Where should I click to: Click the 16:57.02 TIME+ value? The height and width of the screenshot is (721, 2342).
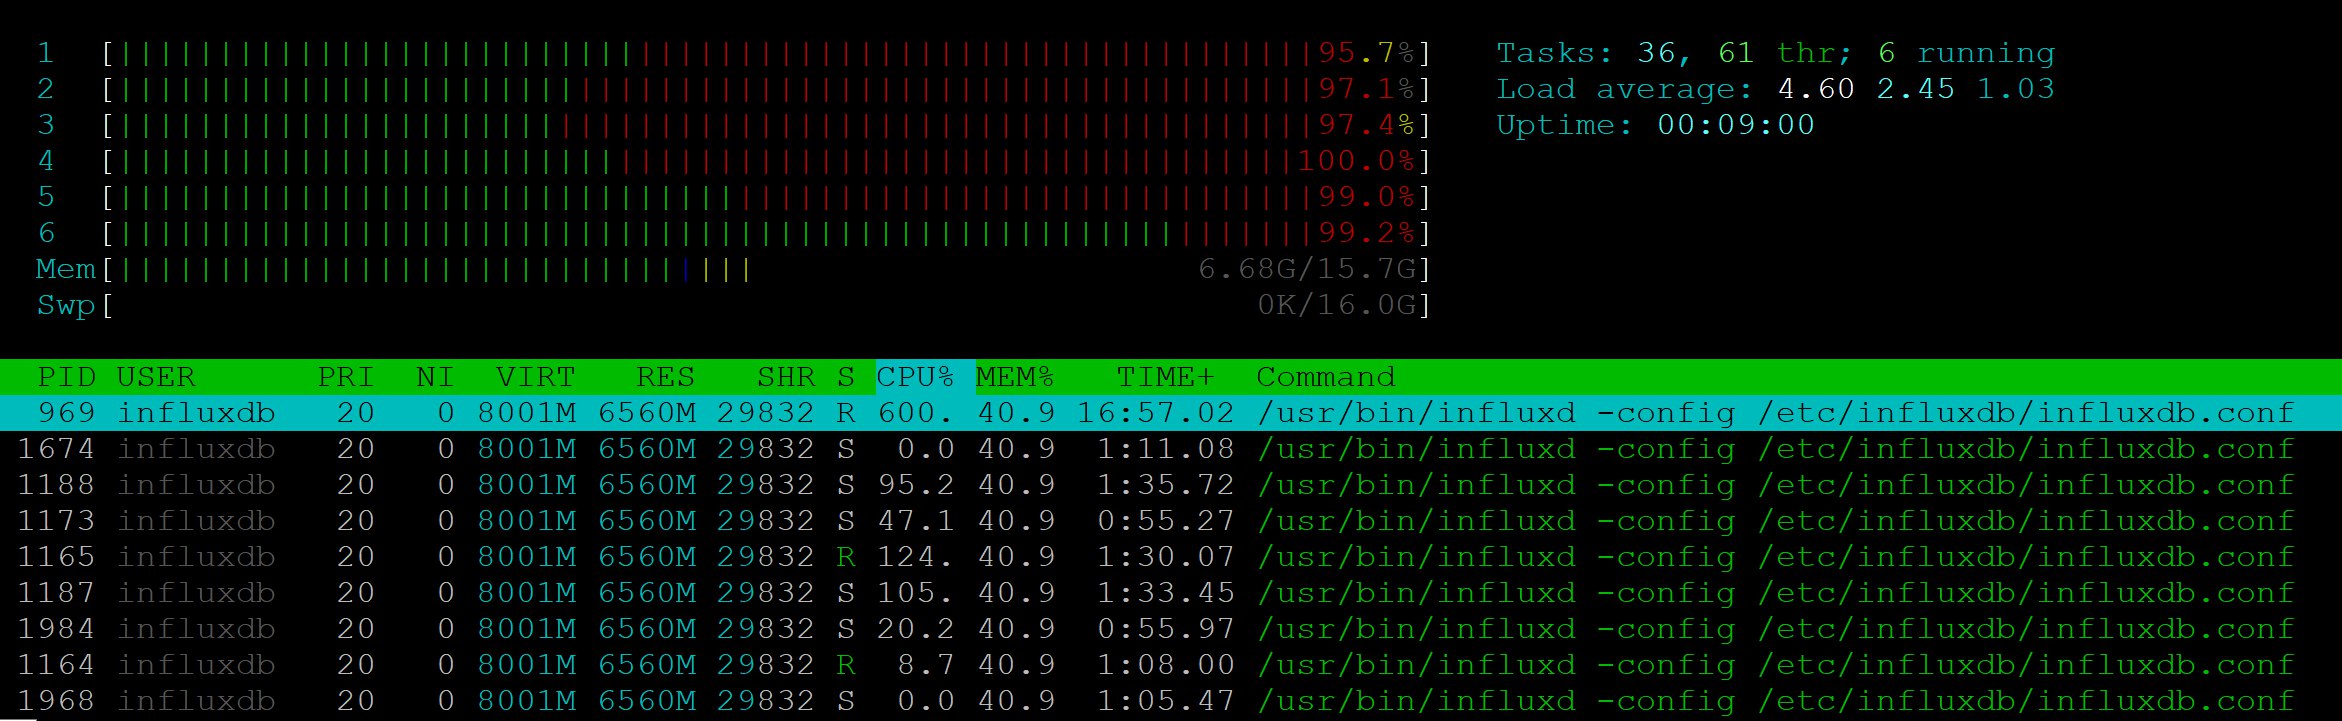(x=1155, y=413)
